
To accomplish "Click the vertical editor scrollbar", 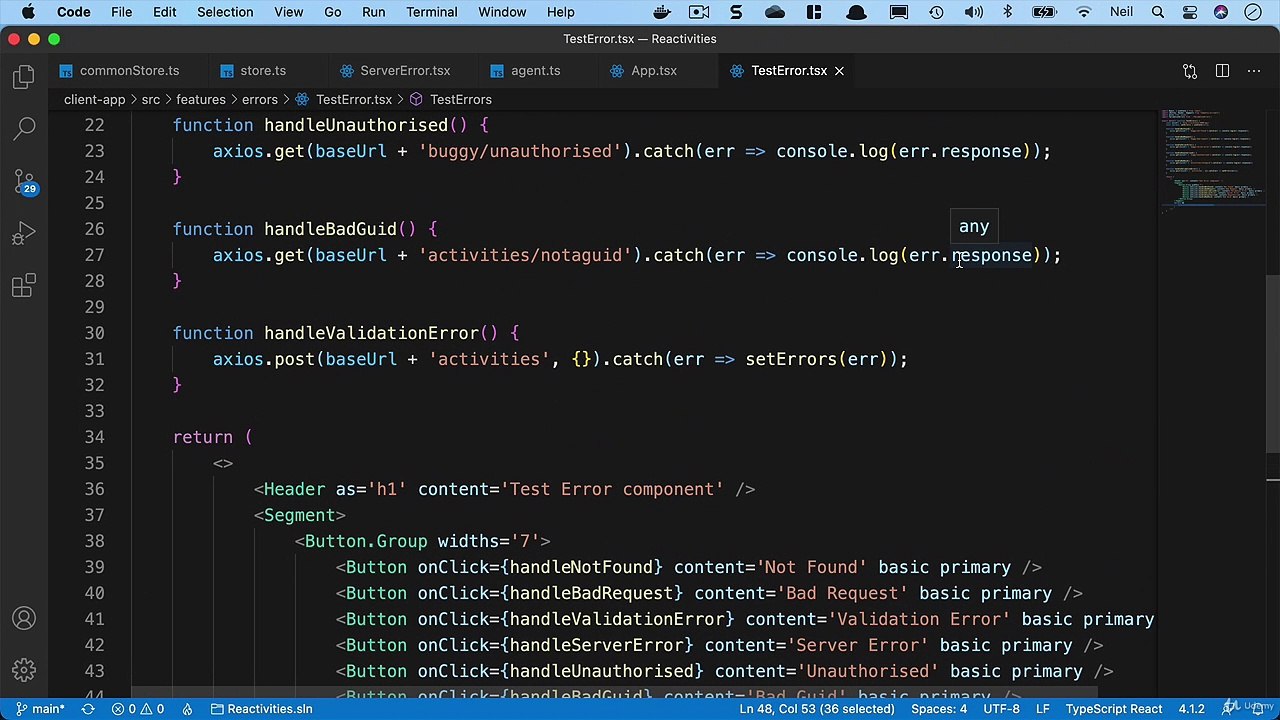I will [1272, 362].
